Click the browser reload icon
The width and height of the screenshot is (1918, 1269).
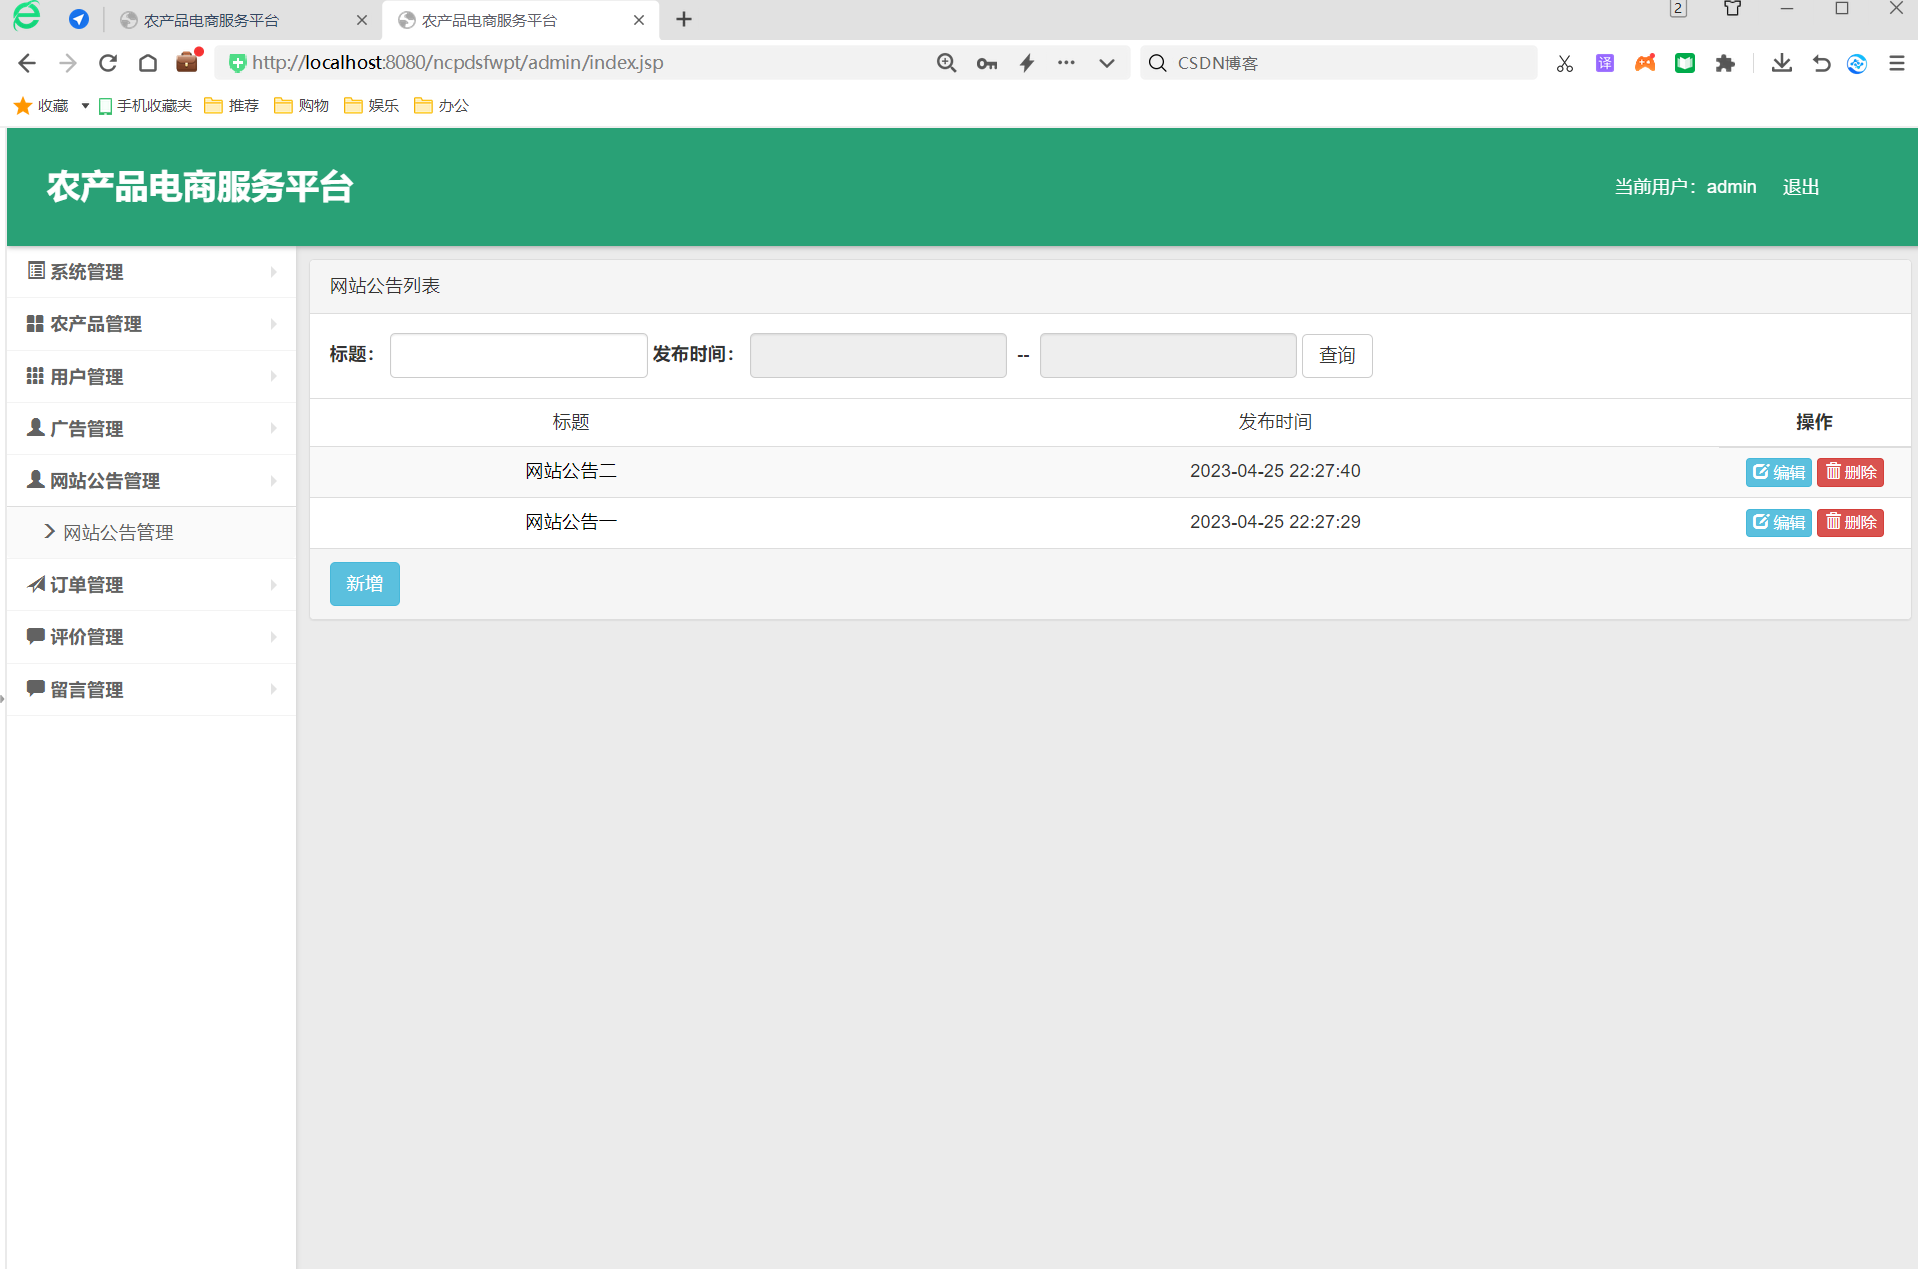tap(108, 63)
